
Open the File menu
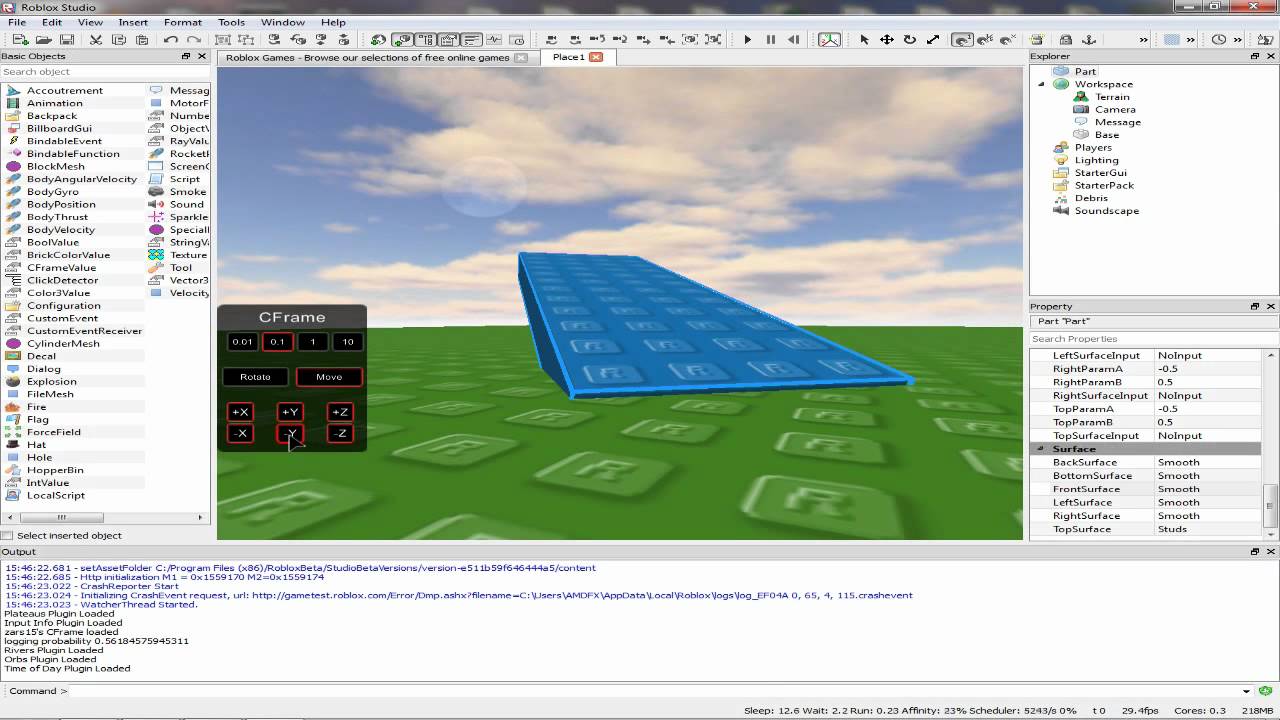[17, 22]
